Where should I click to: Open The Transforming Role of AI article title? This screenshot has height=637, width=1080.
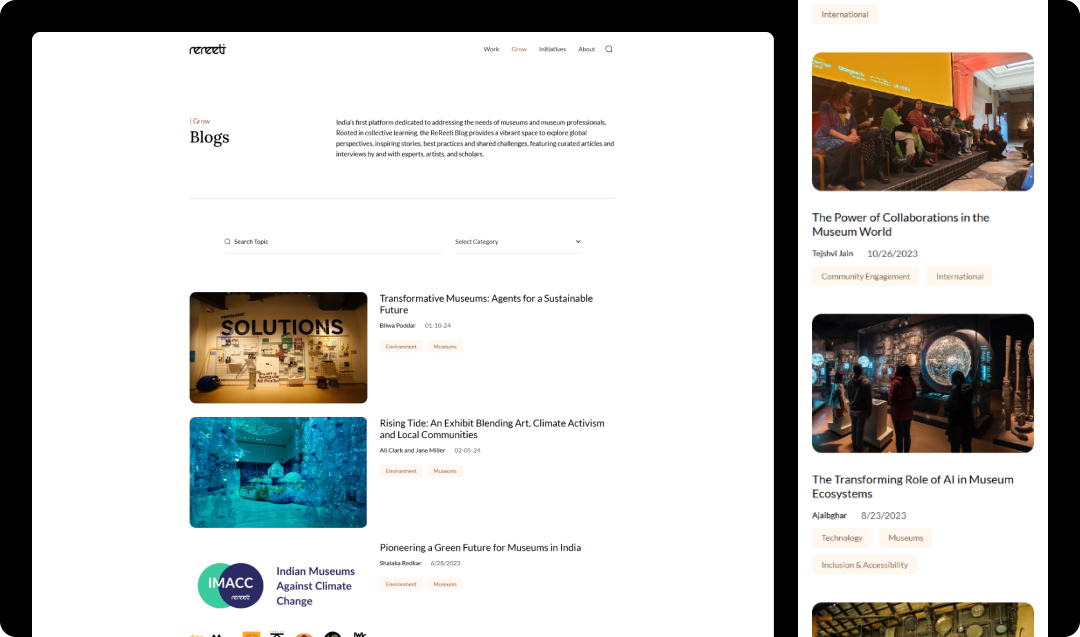point(913,486)
